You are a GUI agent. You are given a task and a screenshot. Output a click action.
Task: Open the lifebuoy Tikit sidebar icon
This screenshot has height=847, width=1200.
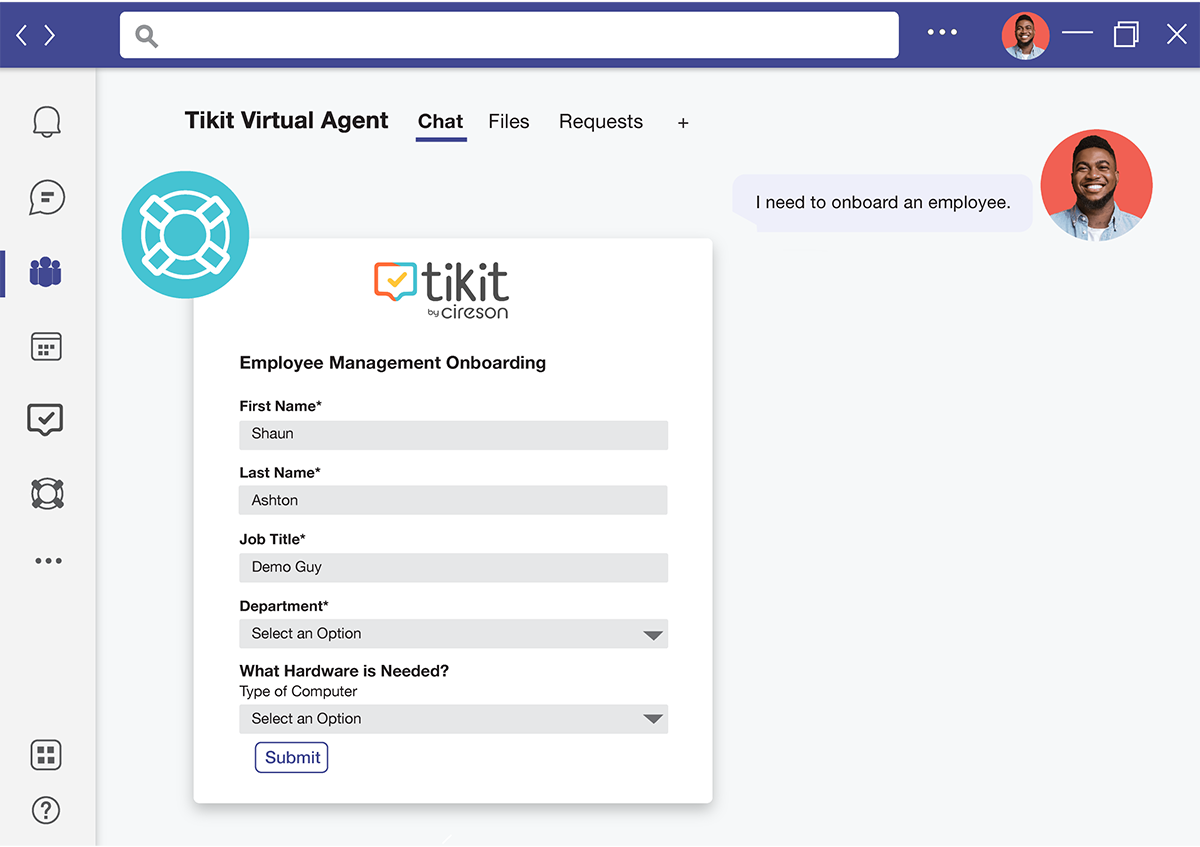coord(47,494)
